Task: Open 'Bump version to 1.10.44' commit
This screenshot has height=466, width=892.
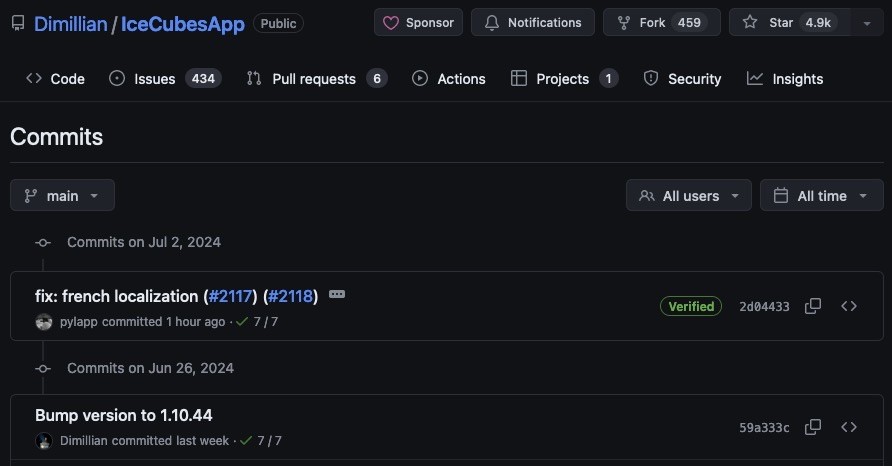Action: [x=123, y=415]
